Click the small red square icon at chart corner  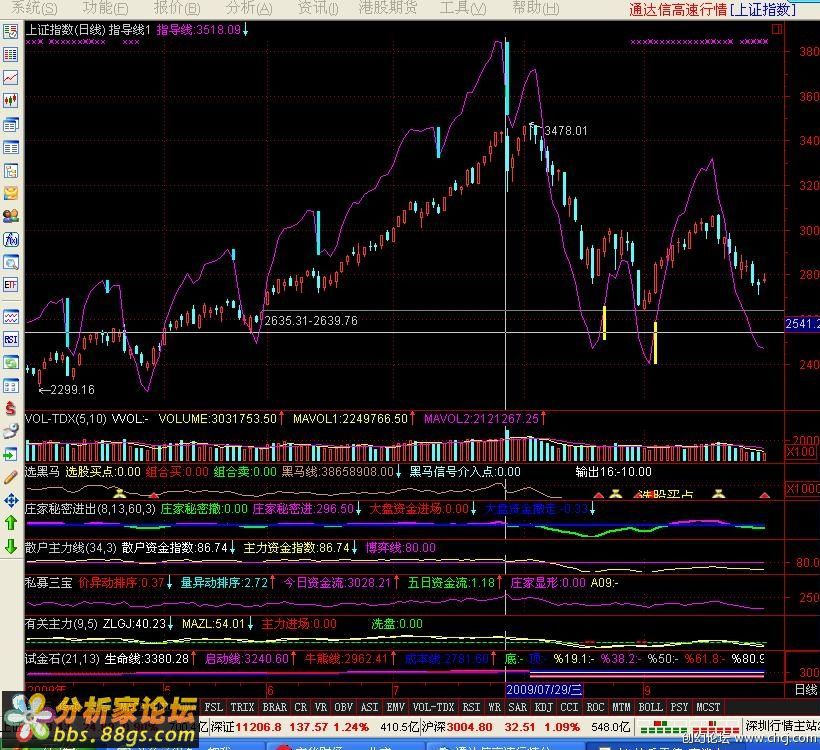(777, 29)
